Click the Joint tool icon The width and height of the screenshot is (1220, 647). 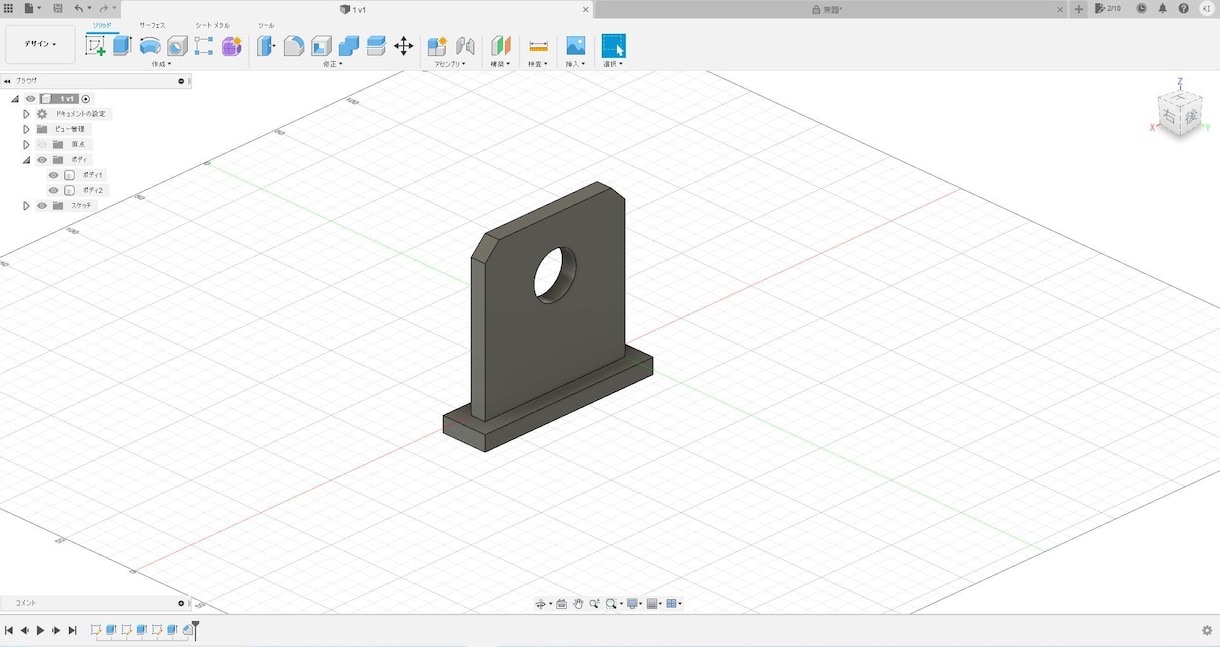(x=465, y=46)
